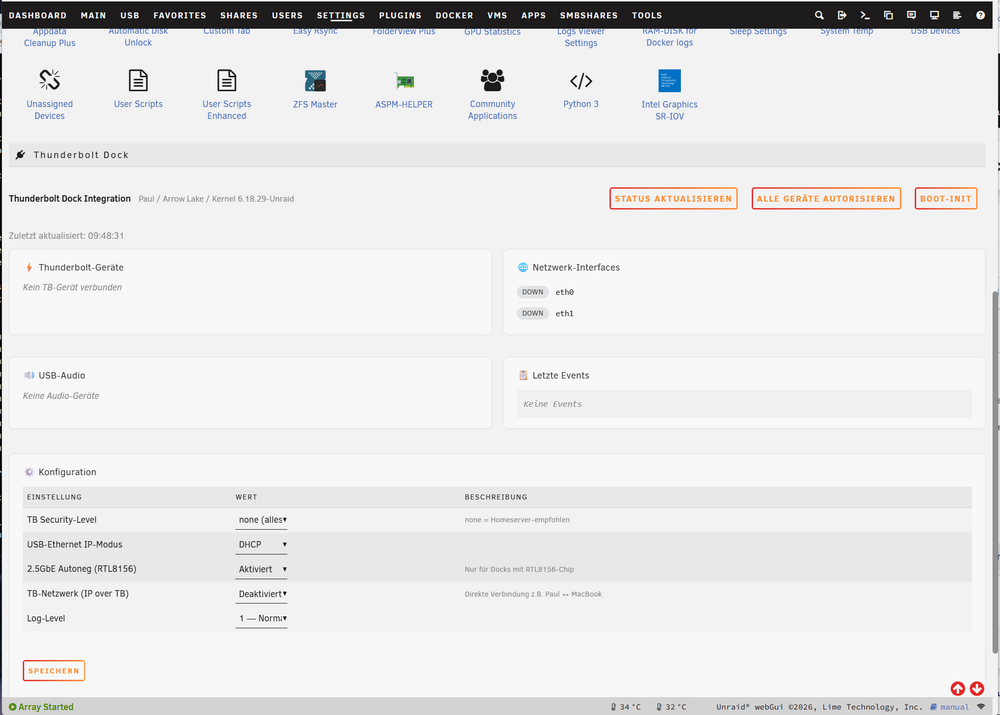The width and height of the screenshot is (1000, 715).
Task: Click ALLE GERÄTE AUTORISIEREN button
Action: (x=826, y=198)
